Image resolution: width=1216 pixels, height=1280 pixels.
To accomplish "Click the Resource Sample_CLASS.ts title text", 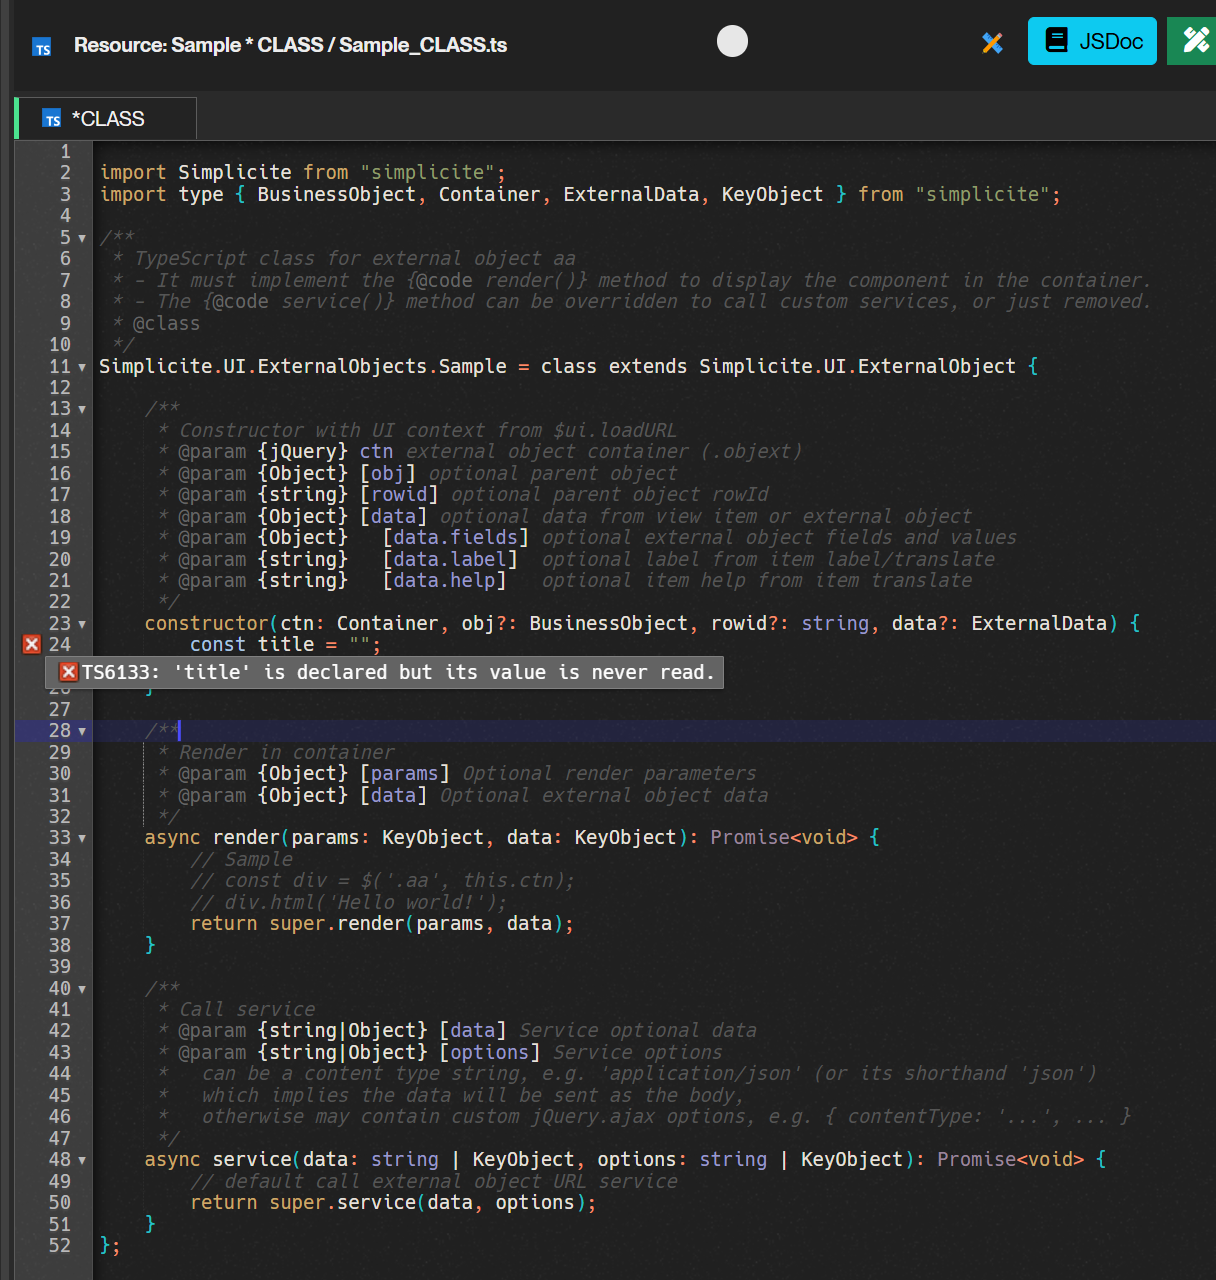I will 290,45.
